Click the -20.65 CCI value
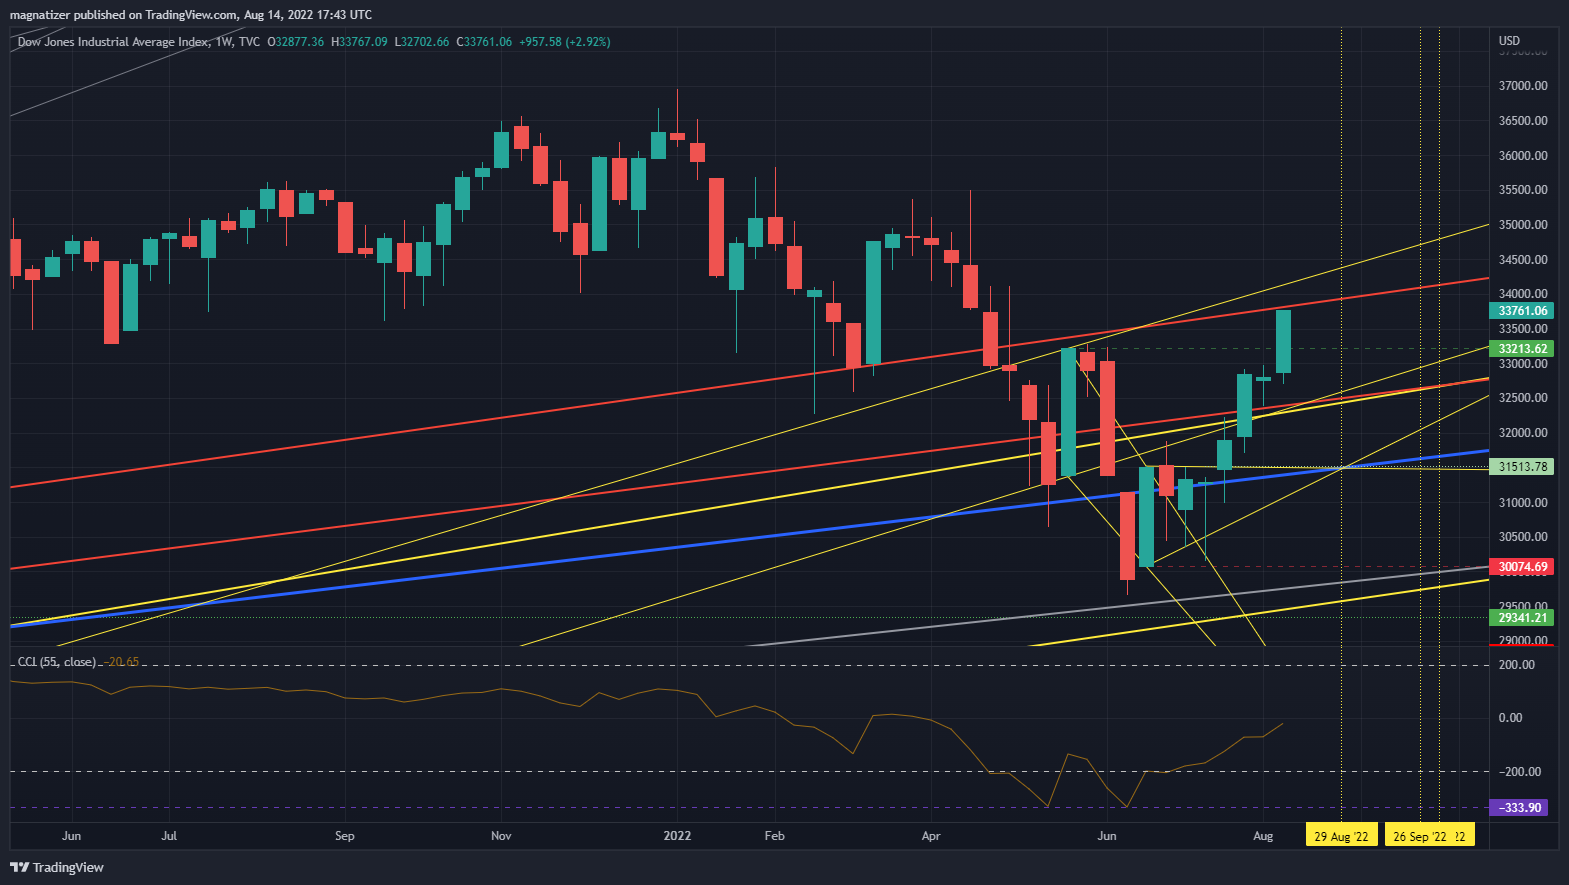The image size is (1569, 885). click(122, 662)
